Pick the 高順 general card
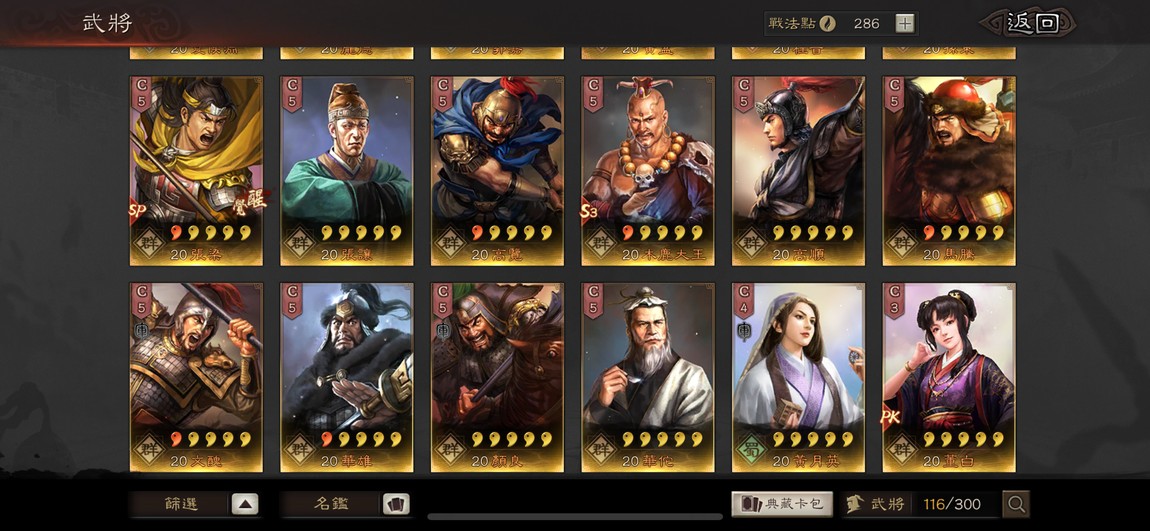Screen dimensions: 1150x531 [799, 171]
